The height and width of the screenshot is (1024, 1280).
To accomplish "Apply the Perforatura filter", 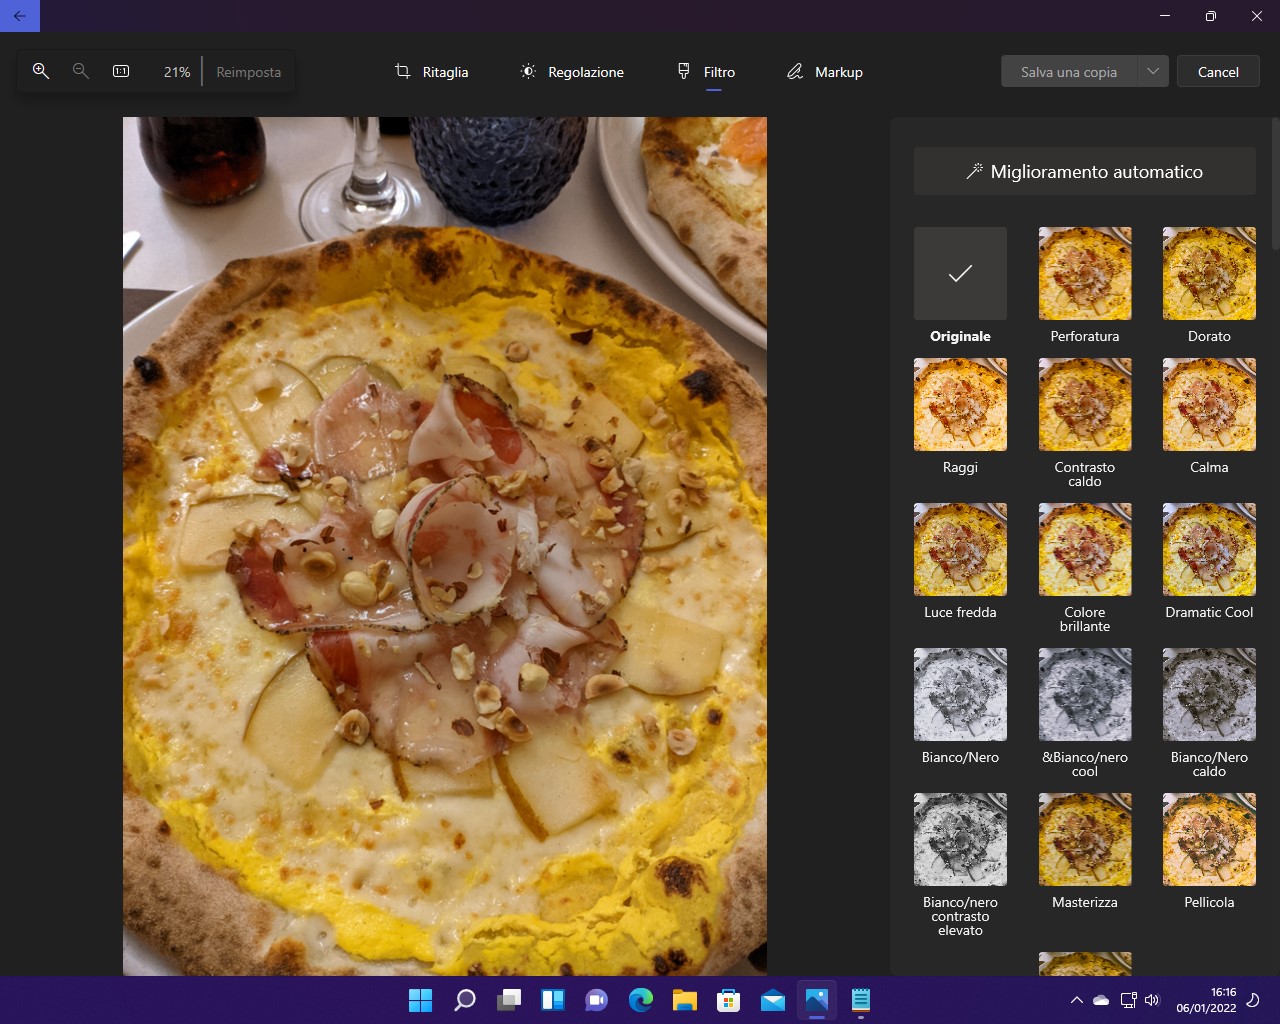I will coord(1085,273).
